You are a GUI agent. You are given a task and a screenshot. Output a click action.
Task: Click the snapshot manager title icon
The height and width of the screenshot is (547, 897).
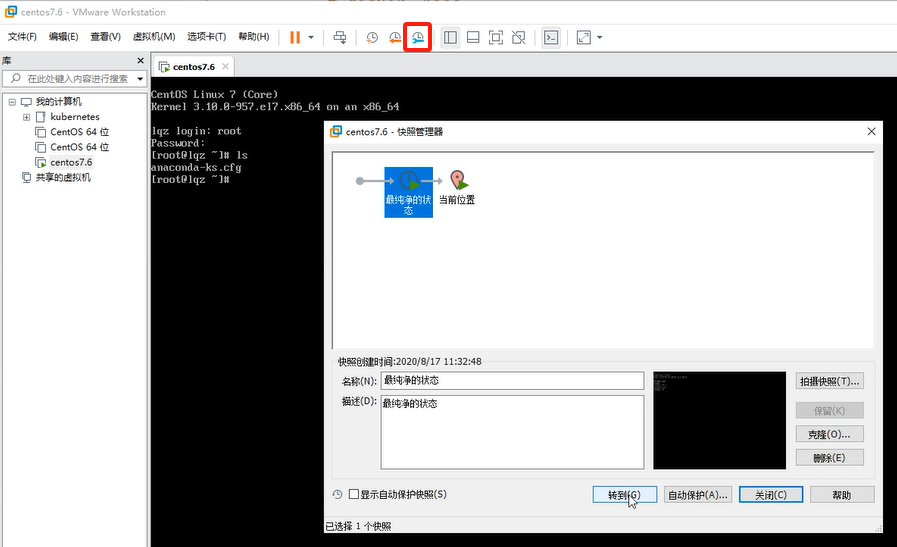[336, 132]
